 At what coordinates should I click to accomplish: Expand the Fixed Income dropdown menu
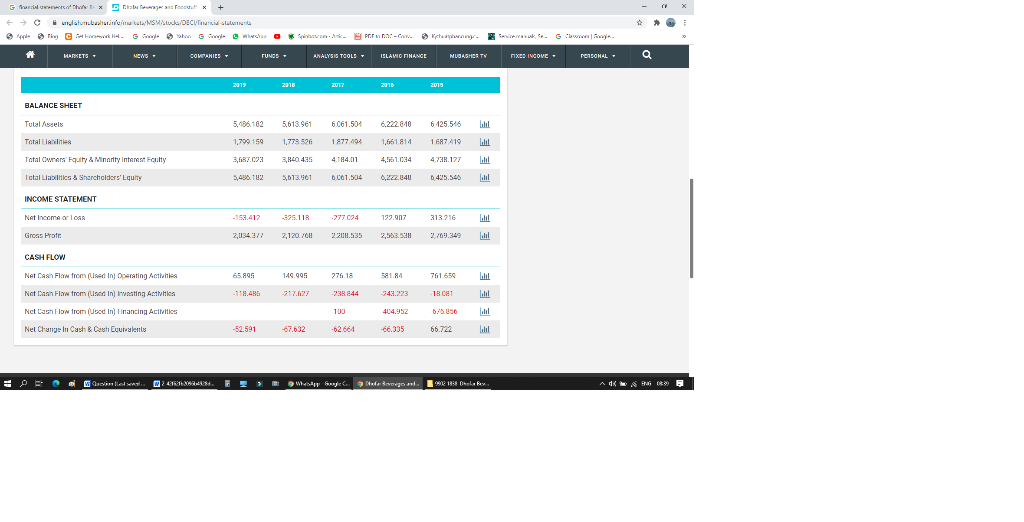(x=533, y=56)
